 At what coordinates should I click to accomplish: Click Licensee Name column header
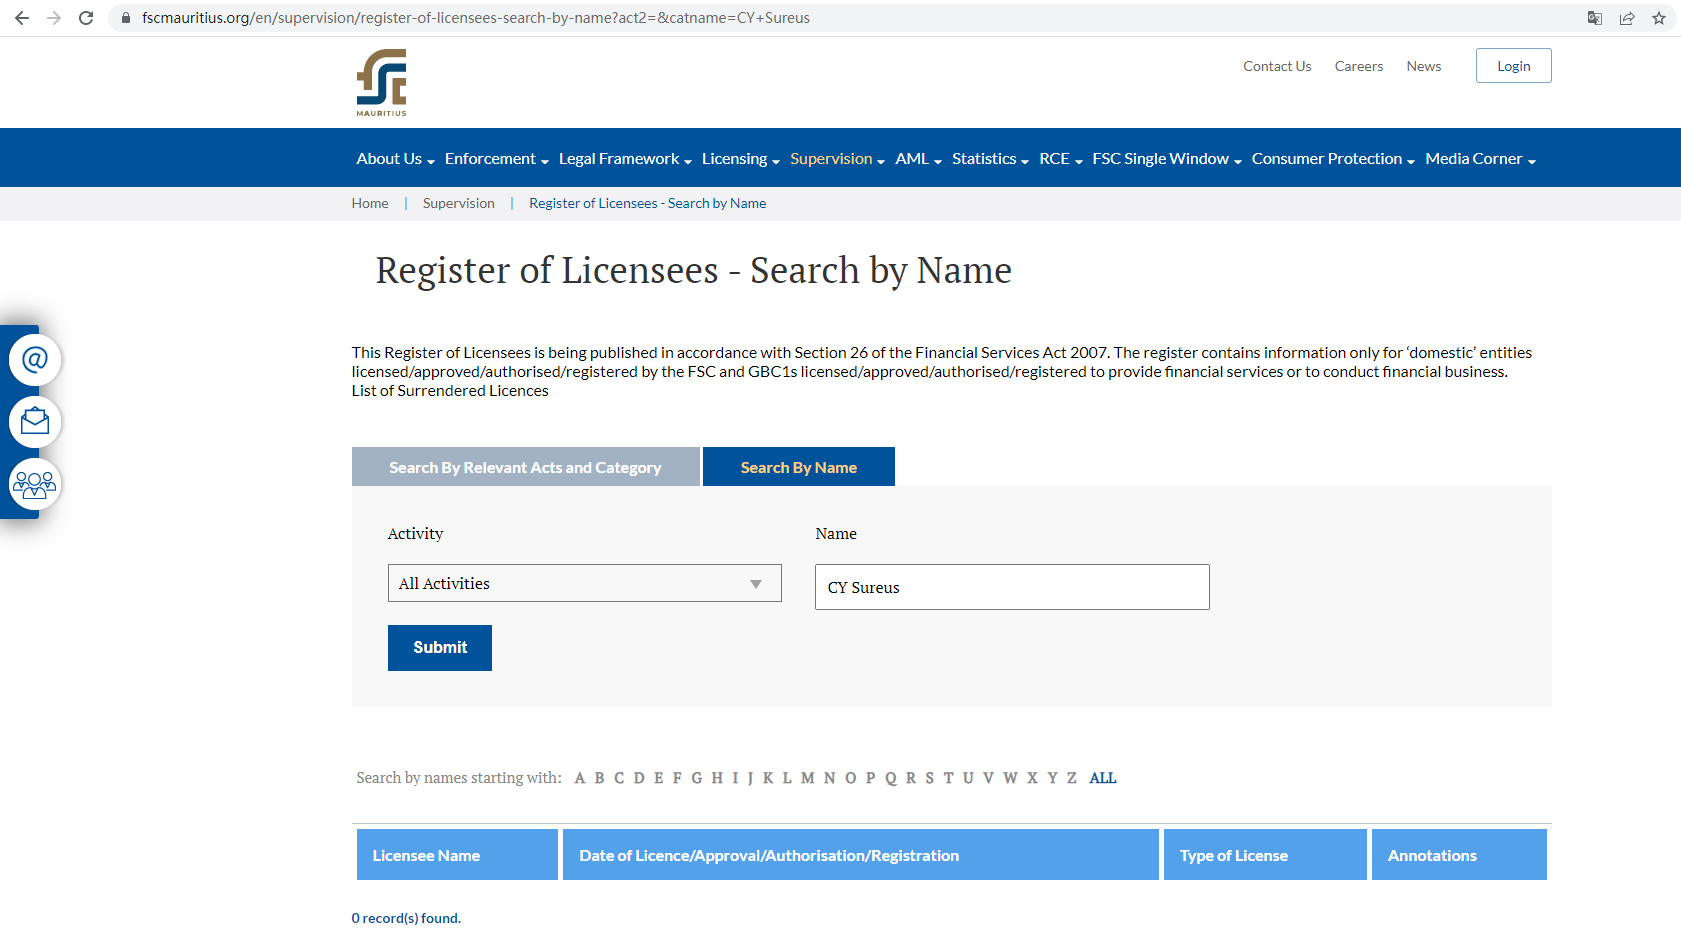[x=457, y=855]
